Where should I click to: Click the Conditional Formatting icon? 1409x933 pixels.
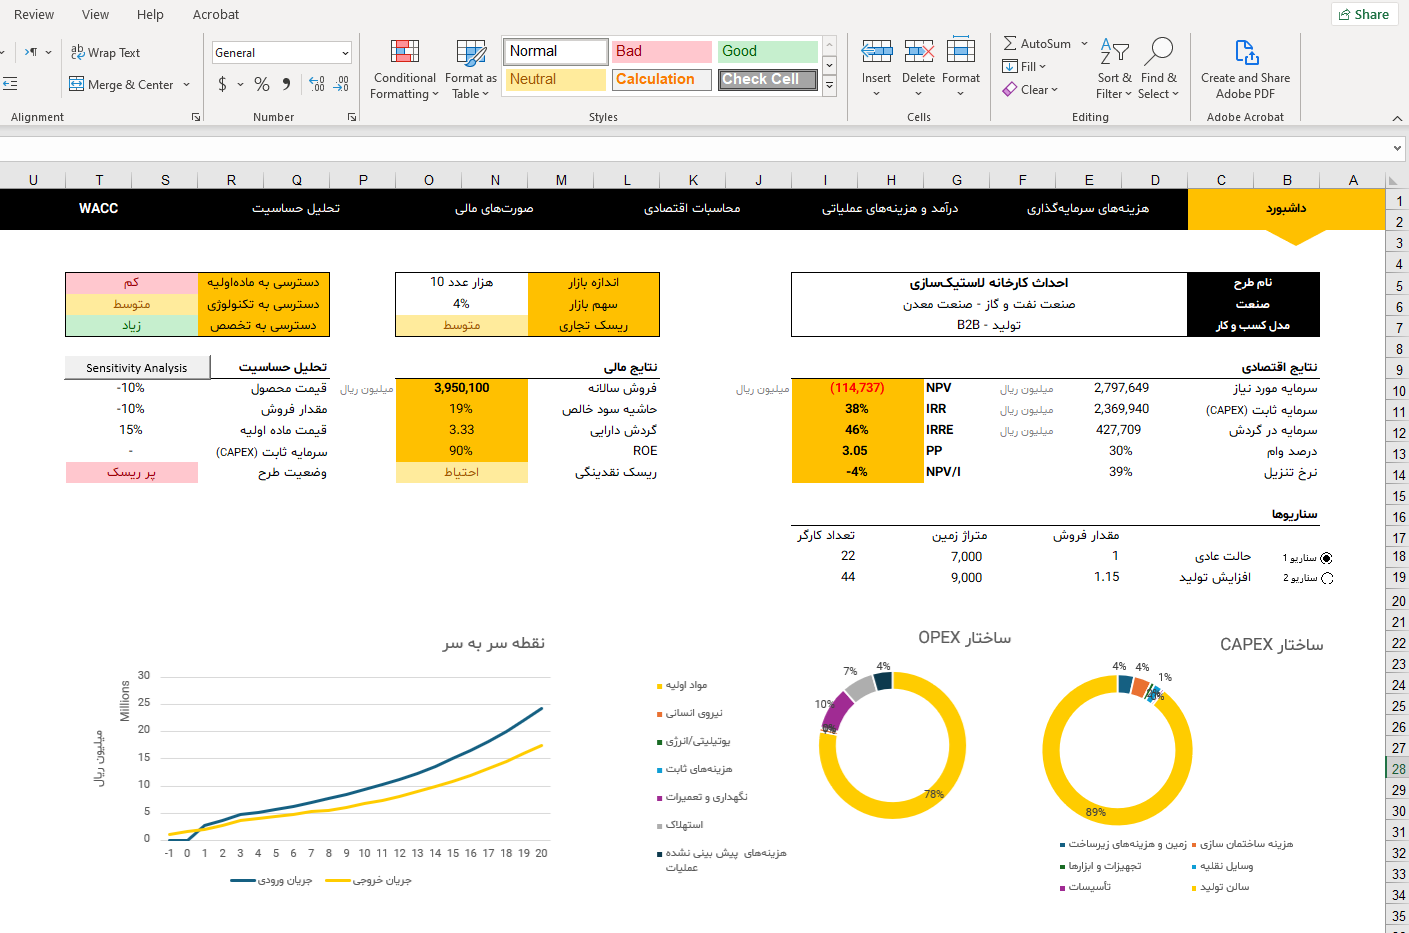(405, 52)
